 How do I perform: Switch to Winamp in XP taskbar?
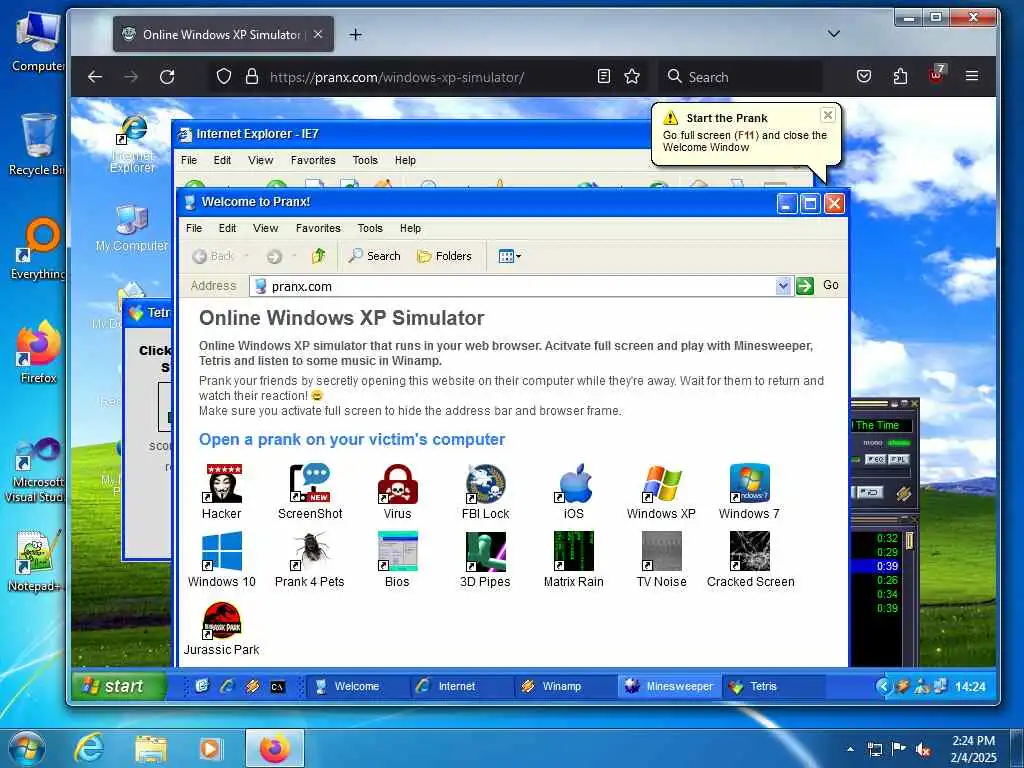pos(565,686)
